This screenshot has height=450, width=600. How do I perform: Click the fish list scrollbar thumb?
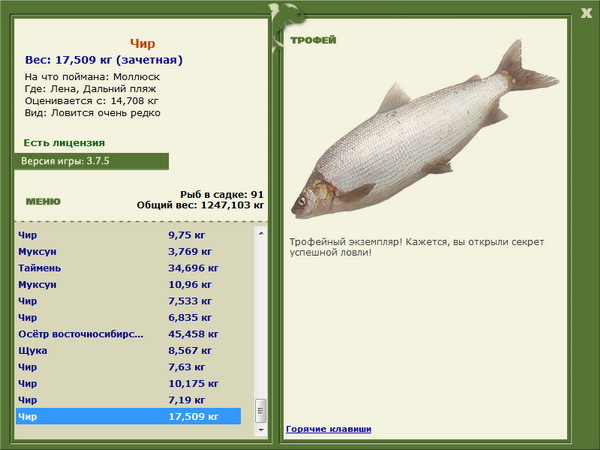point(261,411)
